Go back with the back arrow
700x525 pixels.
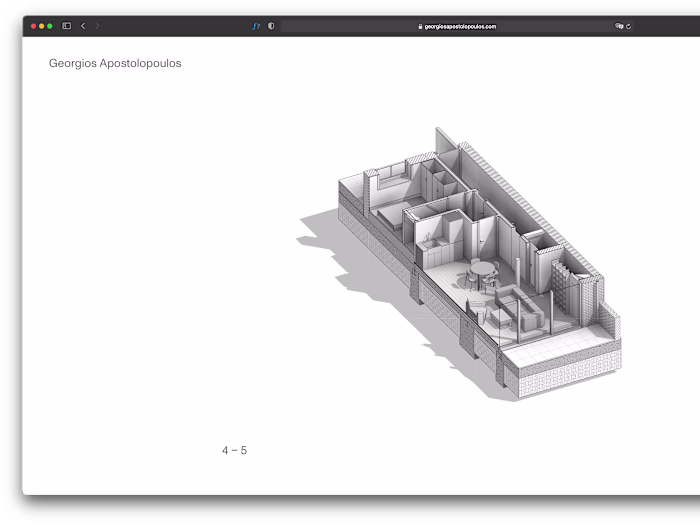point(83,26)
